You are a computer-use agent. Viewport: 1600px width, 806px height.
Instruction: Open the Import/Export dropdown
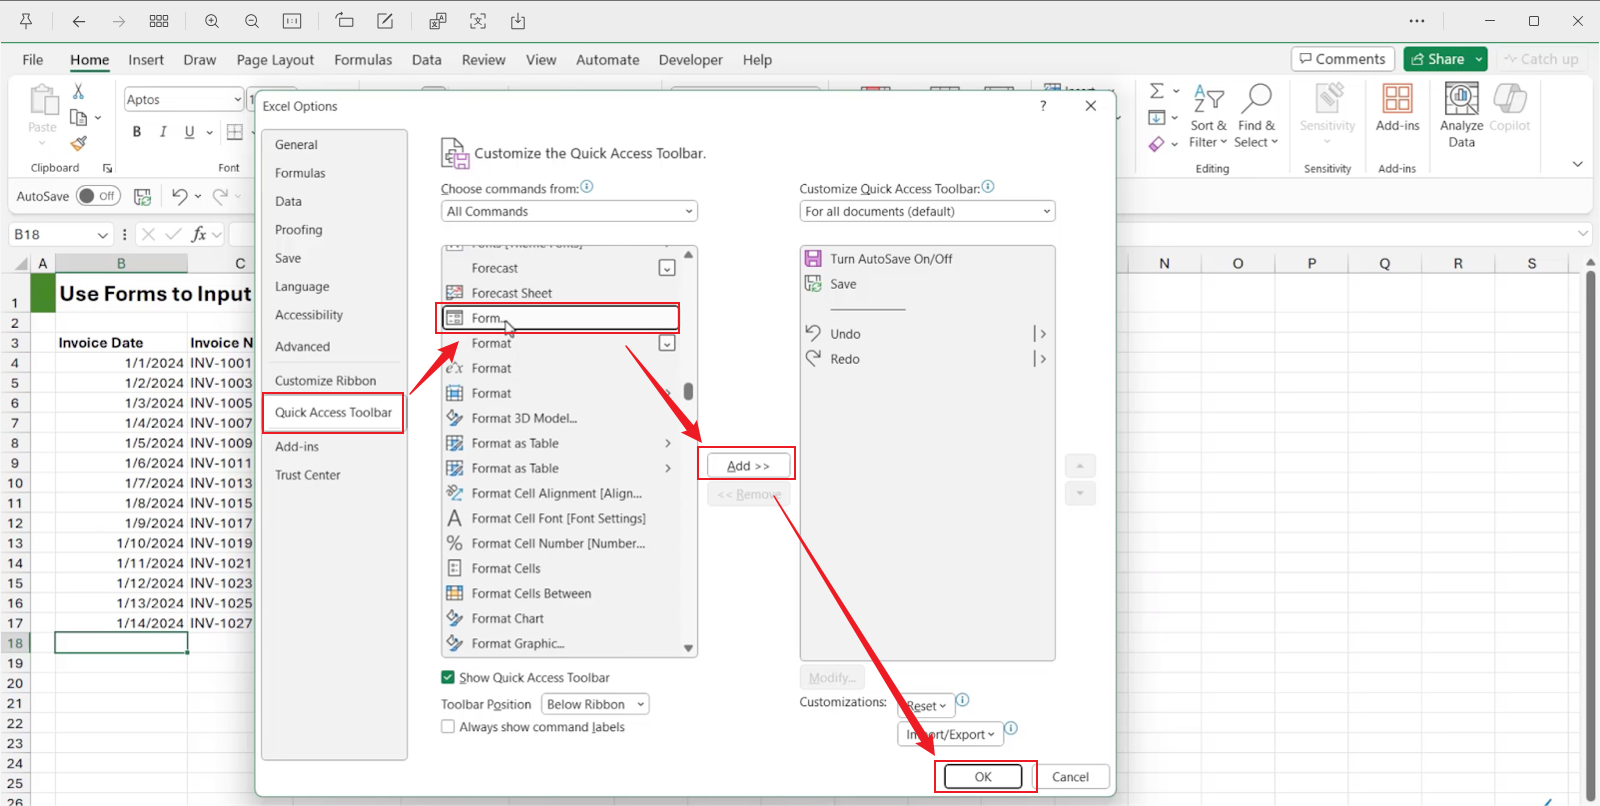pos(950,734)
